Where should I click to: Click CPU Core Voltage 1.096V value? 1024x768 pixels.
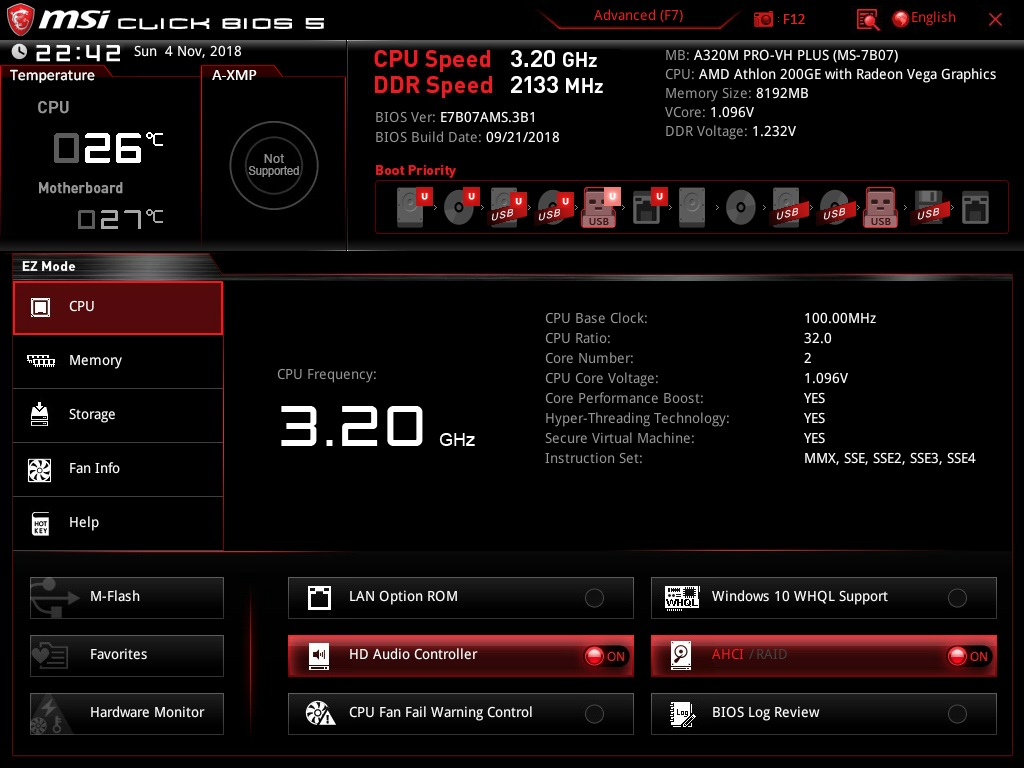825,378
